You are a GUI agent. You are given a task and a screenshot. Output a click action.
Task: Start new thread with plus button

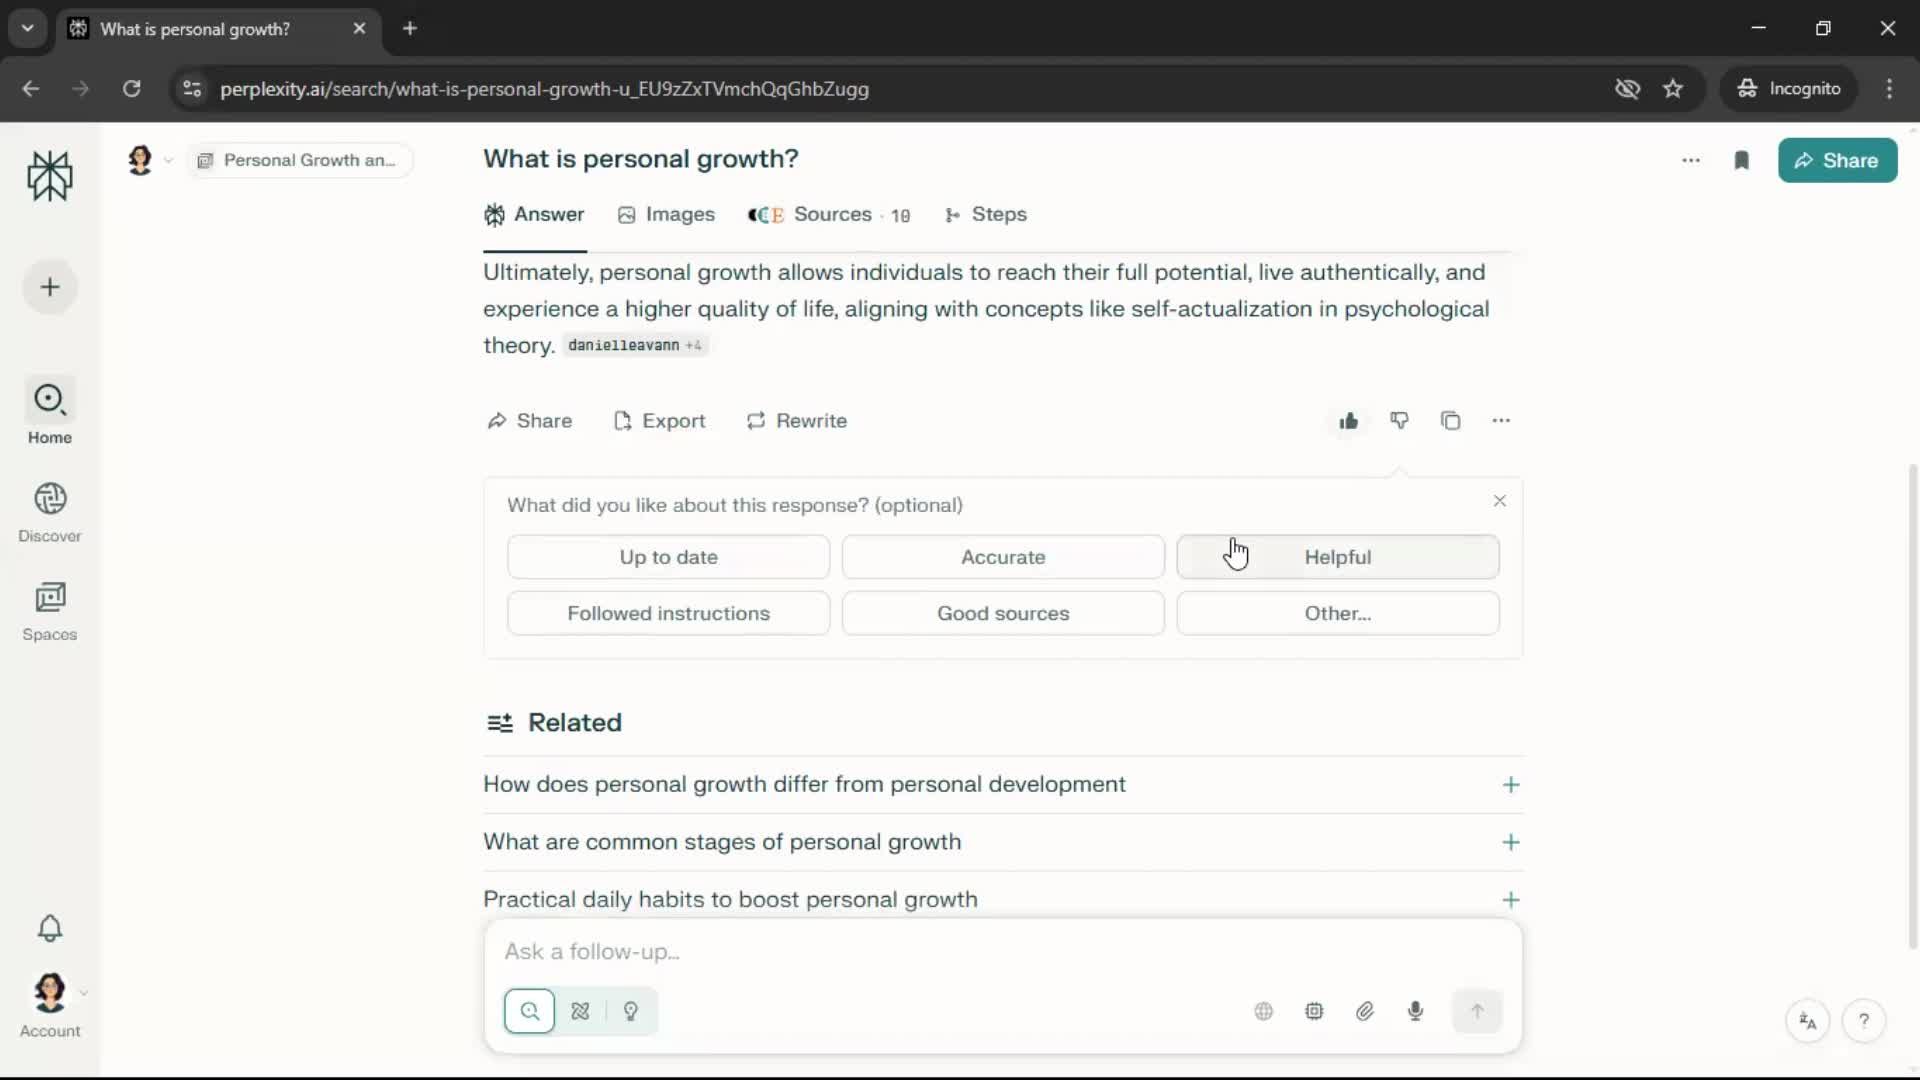pyautogui.click(x=50, y=288)
